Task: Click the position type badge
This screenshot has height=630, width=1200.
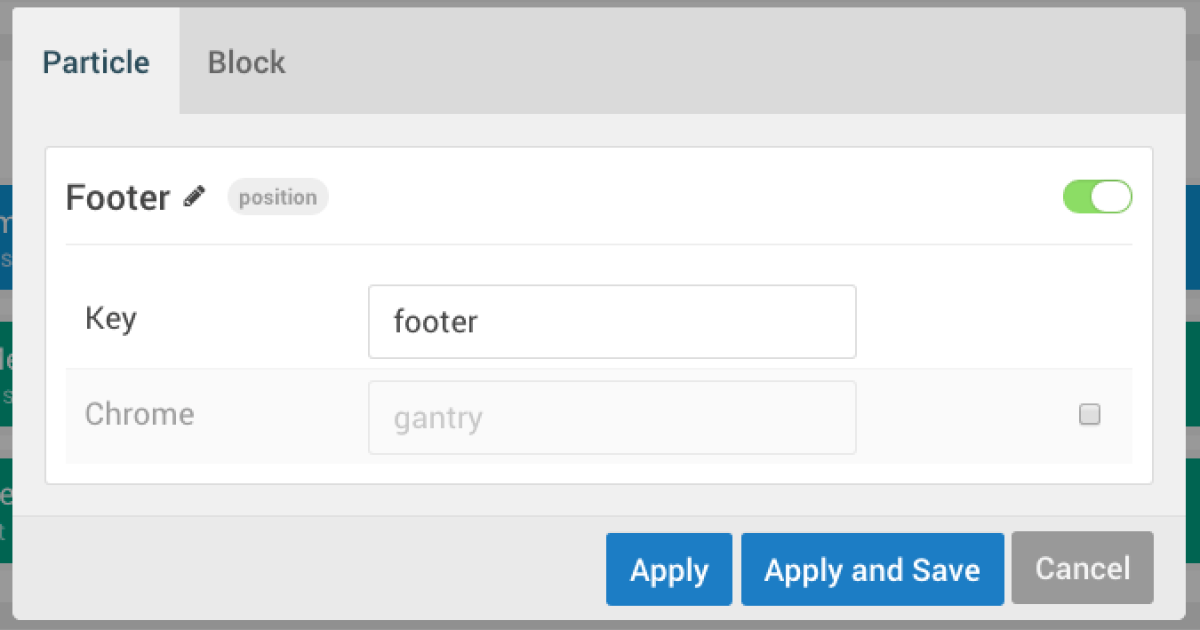Action: coord(278,197)
